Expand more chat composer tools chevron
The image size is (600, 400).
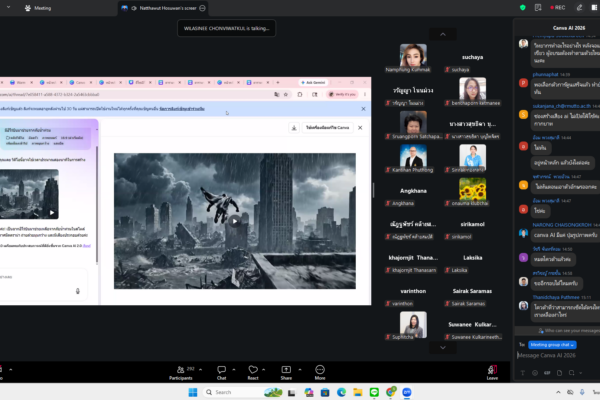581,373
